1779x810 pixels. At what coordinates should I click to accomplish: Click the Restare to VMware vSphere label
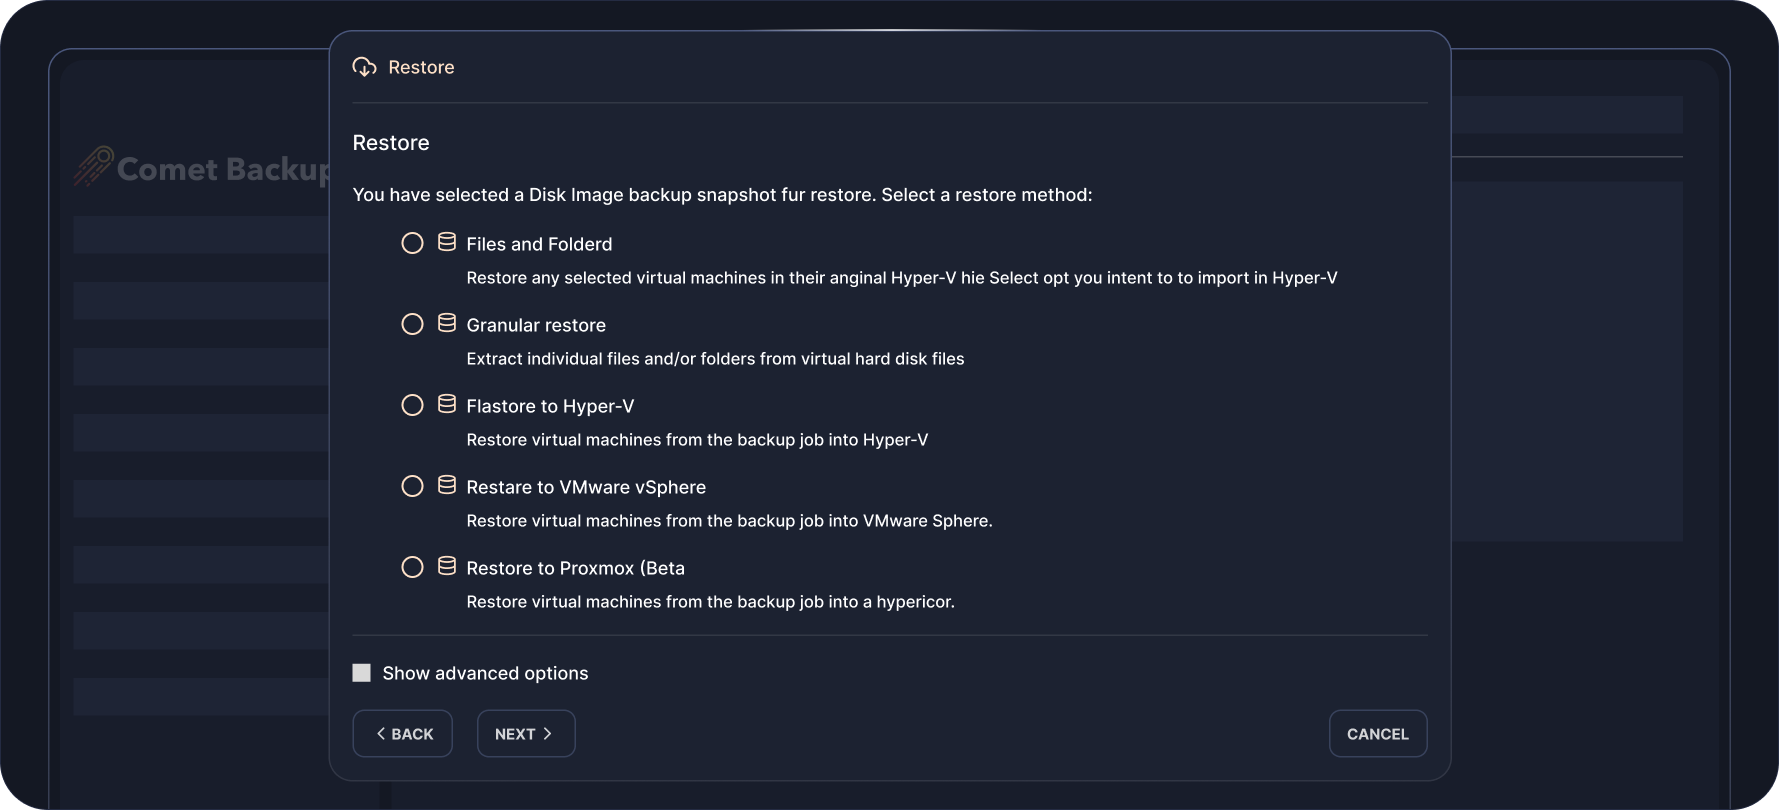586,487
